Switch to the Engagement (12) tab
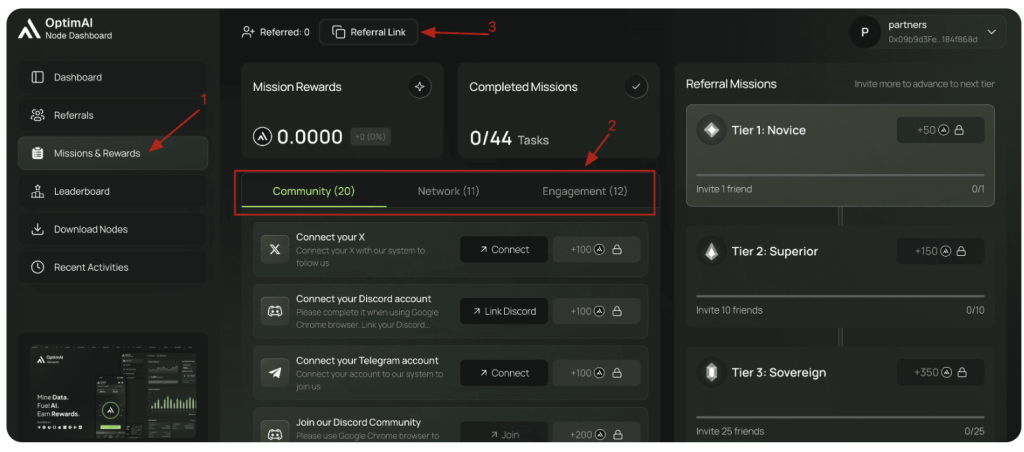Image resolution: width=1024 pixels, height=452 pixels. 584,191
